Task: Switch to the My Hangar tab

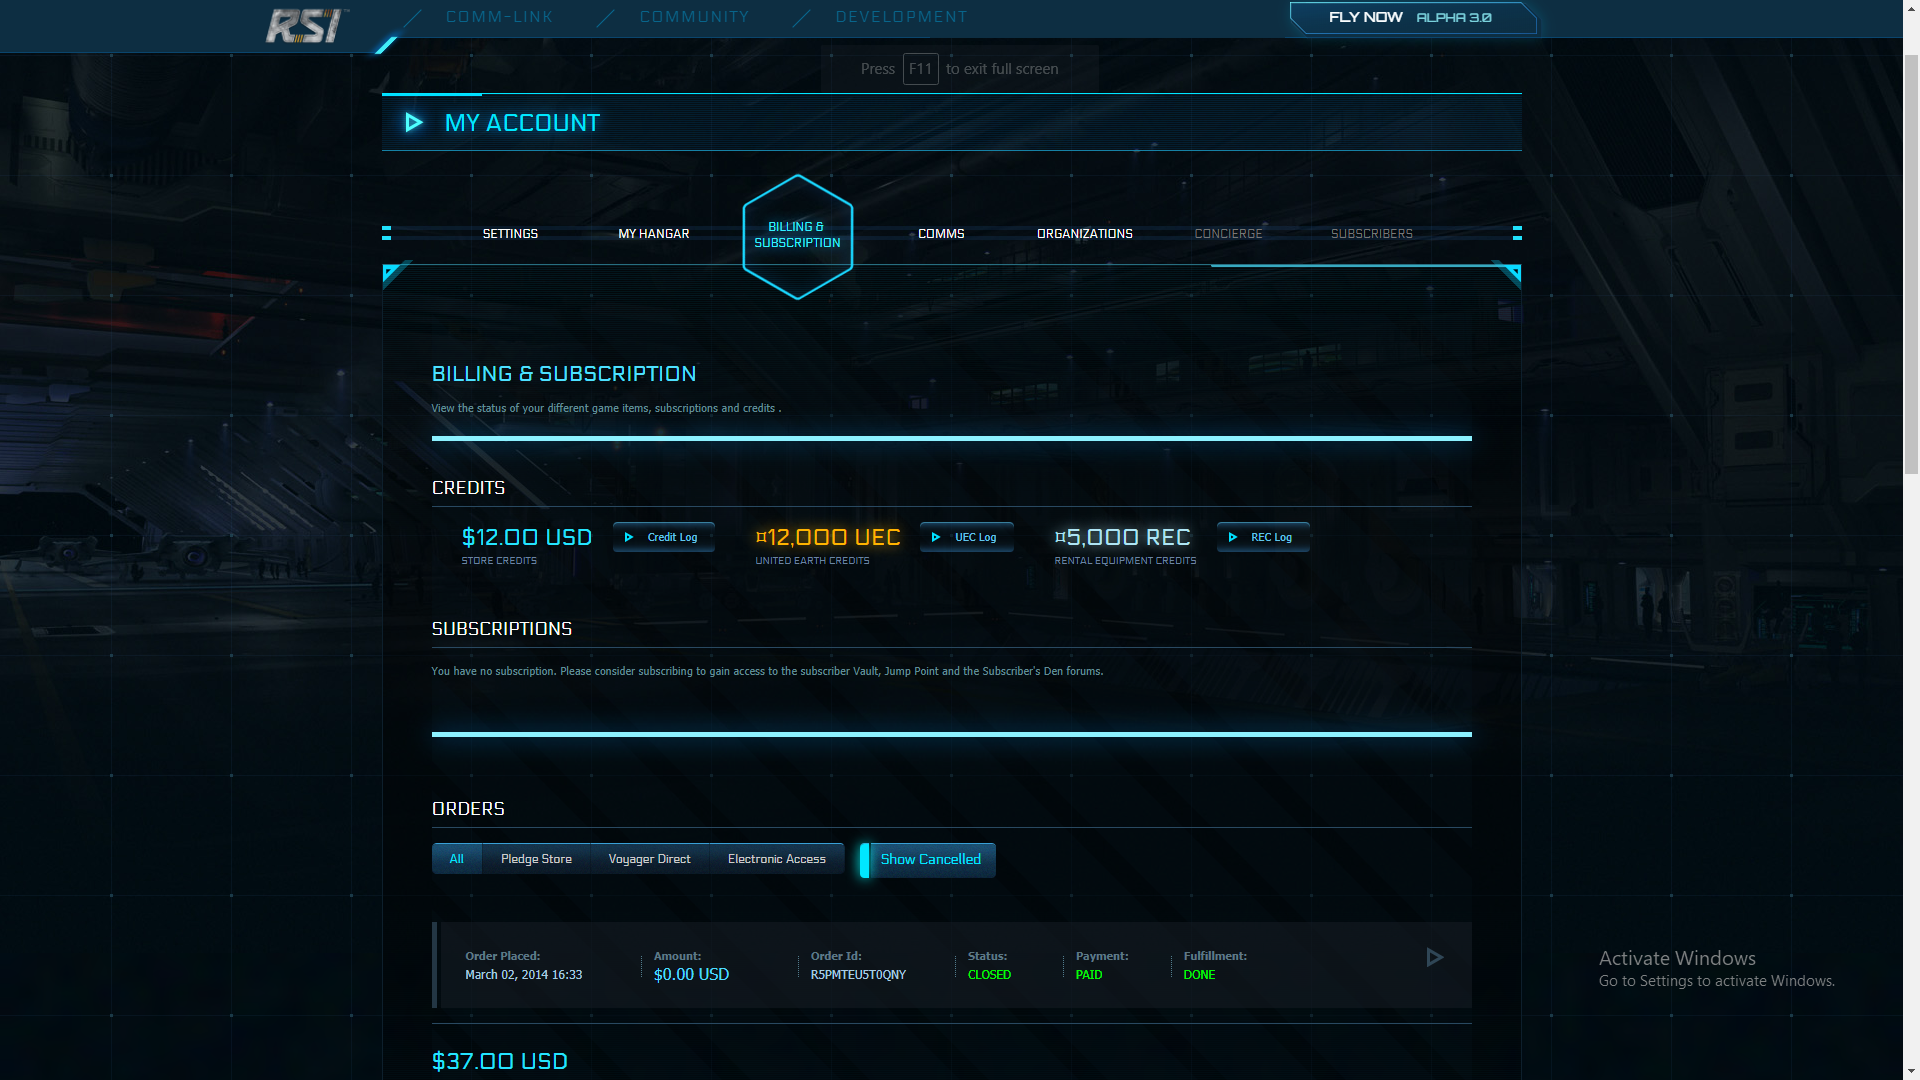Action: [x=654, y=234]
